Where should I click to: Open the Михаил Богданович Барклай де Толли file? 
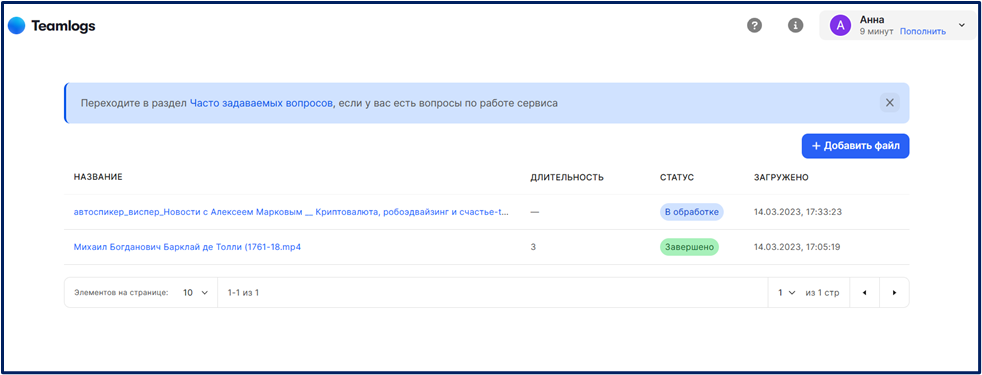[x=187, y=247]
